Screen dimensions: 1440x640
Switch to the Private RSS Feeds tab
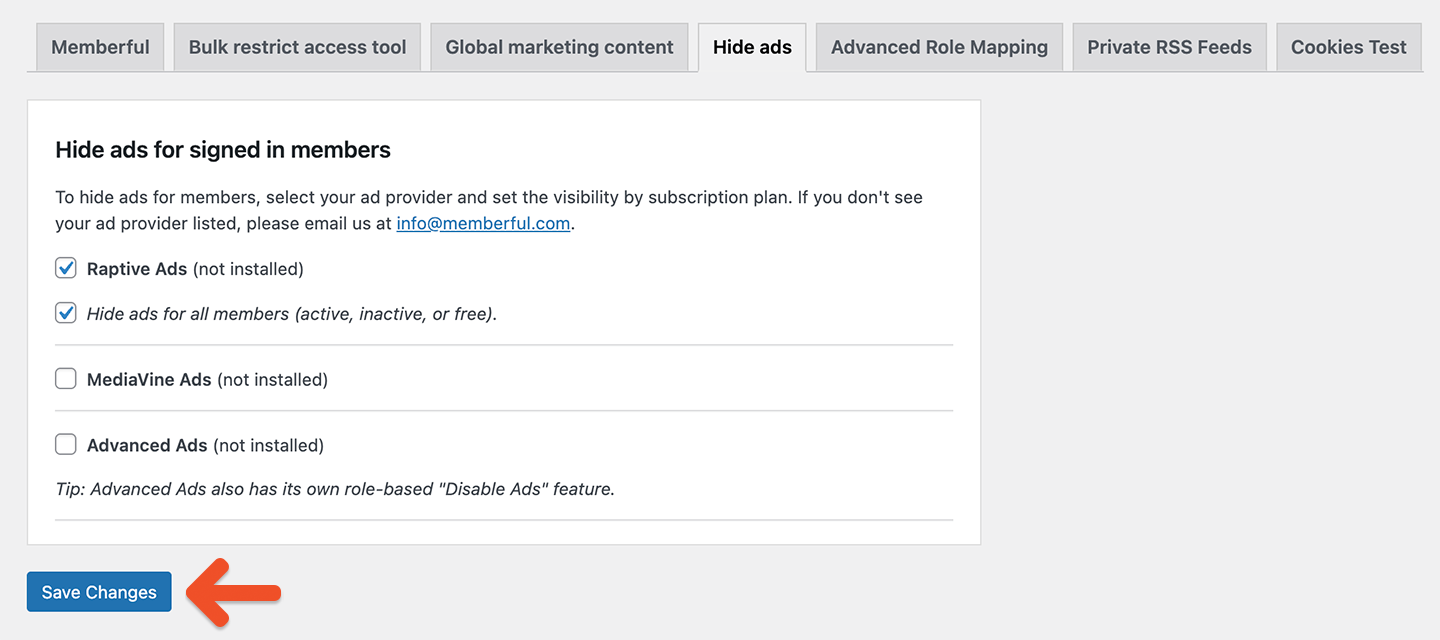click(x=1169, y=46)
